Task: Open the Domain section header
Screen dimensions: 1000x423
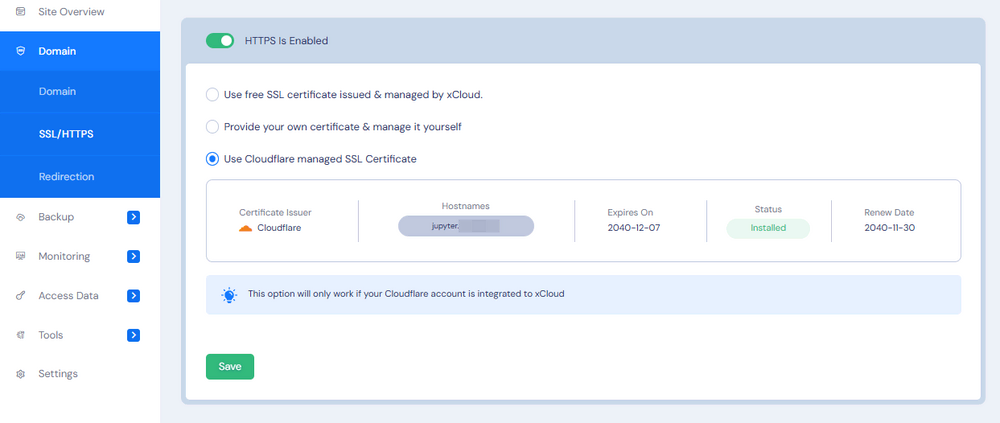Action: tap(80, 51)
